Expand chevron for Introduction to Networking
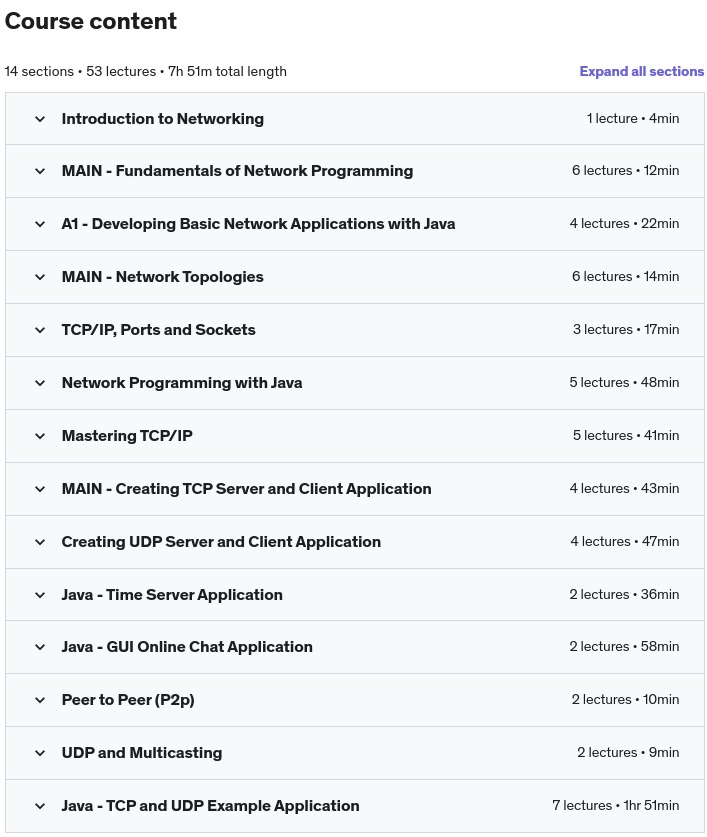This screenshot has width=707, height=837. point(40,119)
